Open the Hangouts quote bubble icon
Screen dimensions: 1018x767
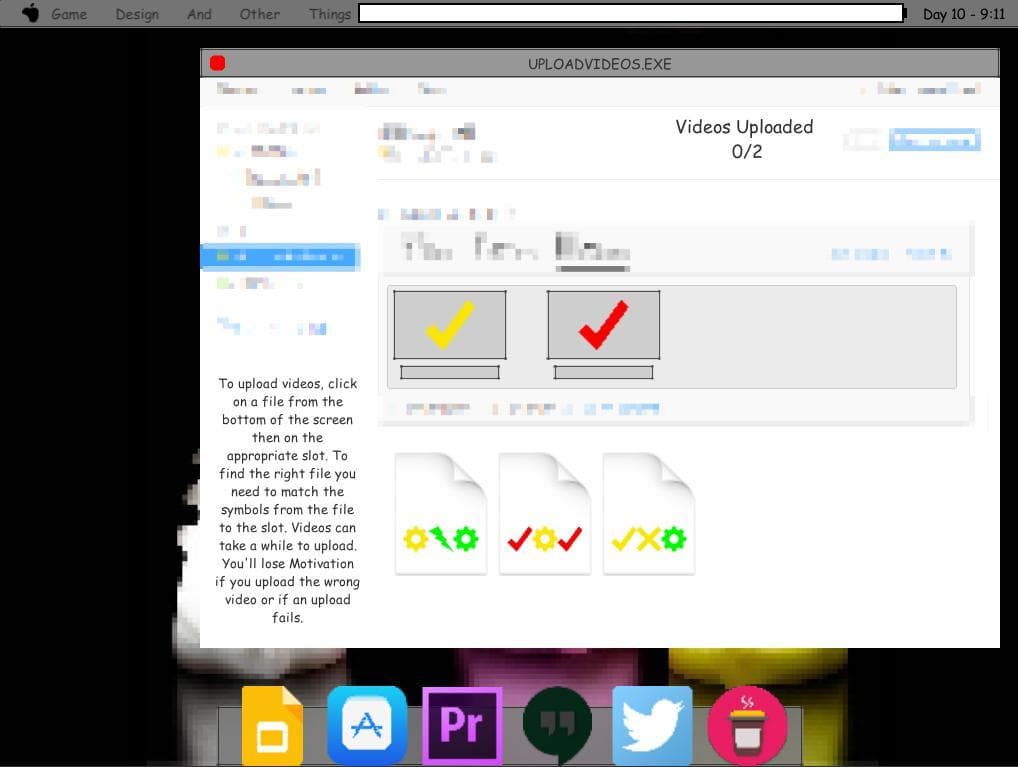point(557,725)
